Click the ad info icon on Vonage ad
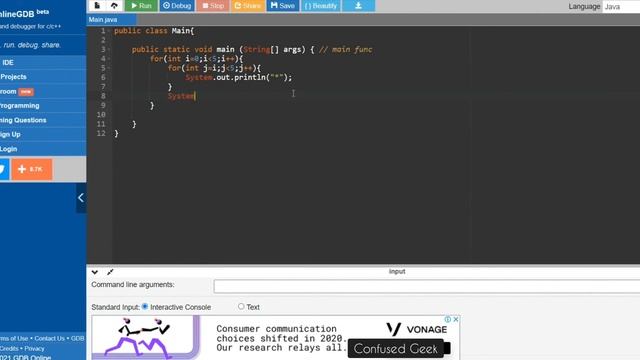This screenshot has height=360, width=640. pos(448,319)
